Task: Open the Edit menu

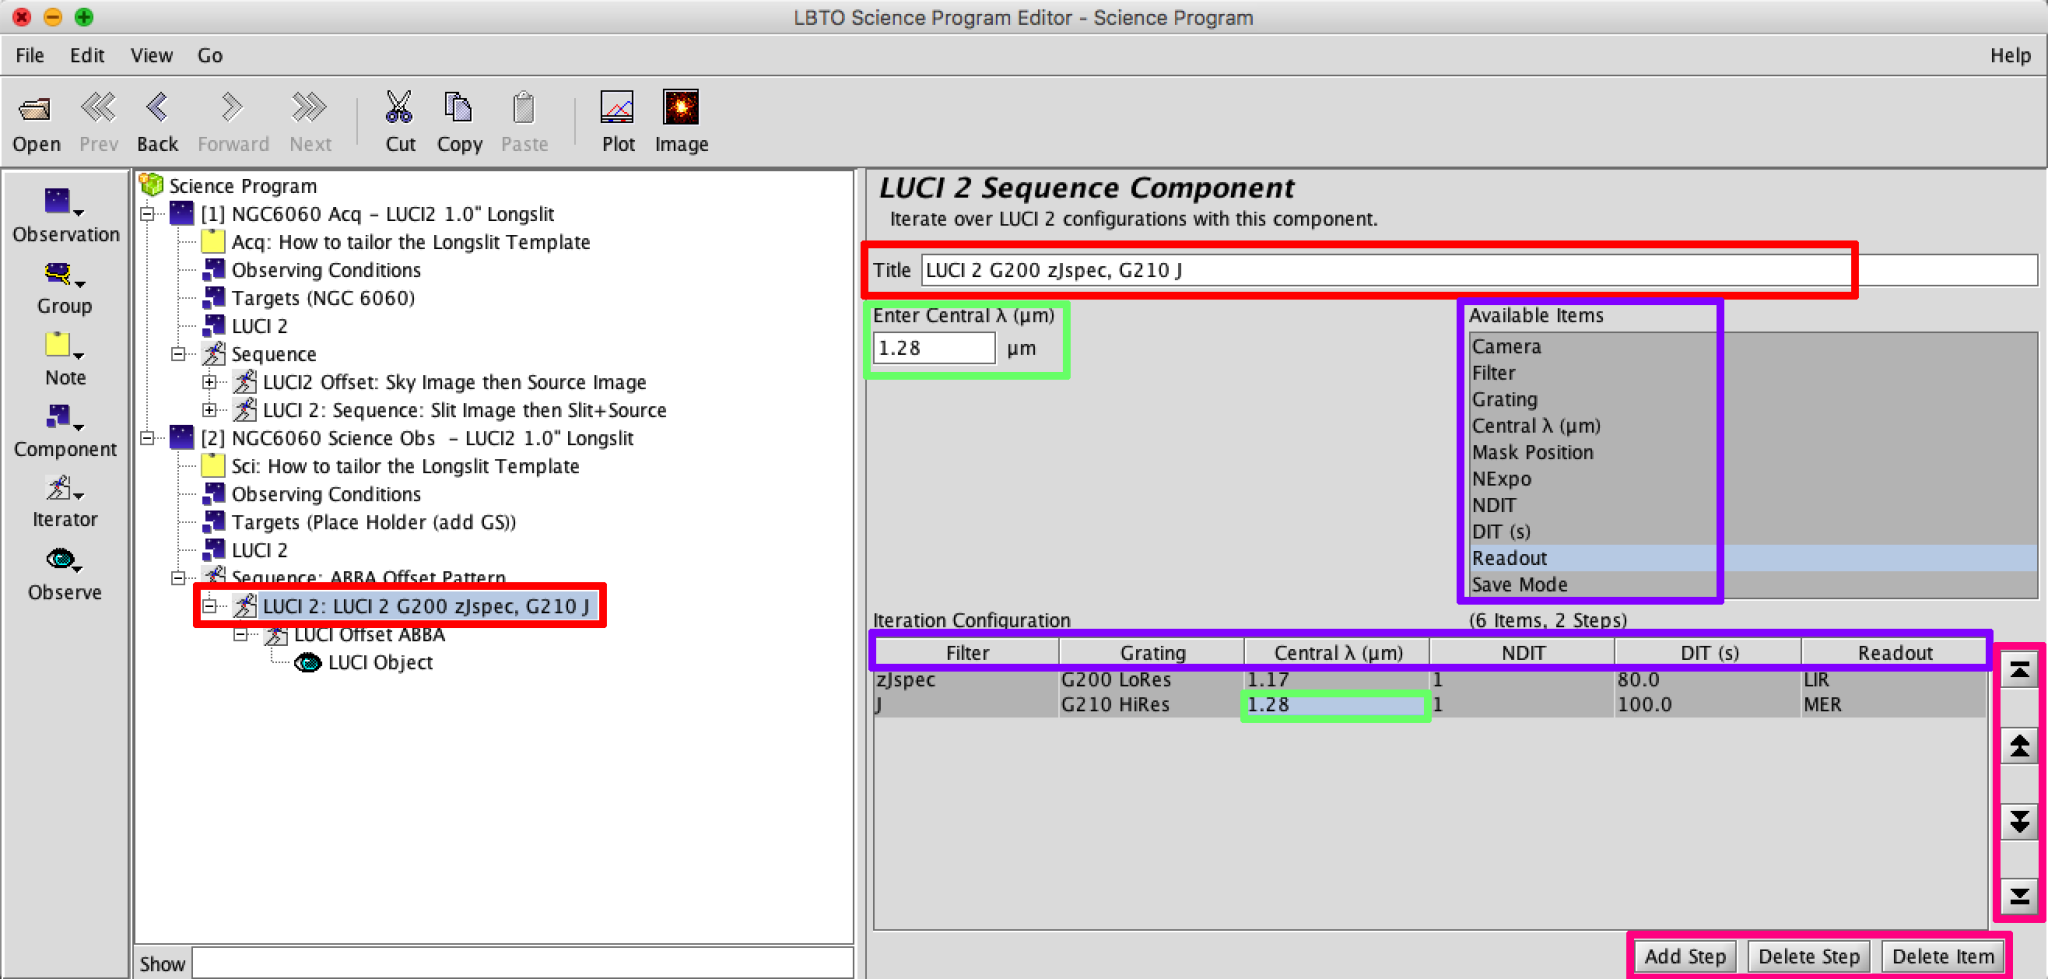Action: point(87,55)
